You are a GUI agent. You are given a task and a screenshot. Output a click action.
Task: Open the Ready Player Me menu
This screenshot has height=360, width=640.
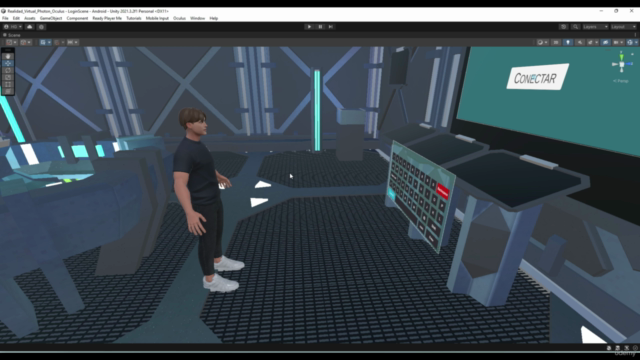coord(107,18)
